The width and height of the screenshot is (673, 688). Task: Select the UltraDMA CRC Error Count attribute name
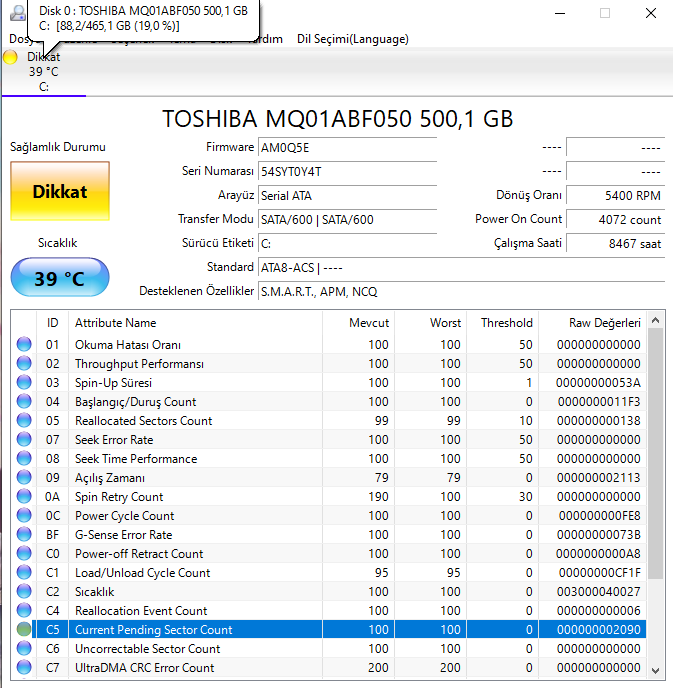tap(144, 668)
